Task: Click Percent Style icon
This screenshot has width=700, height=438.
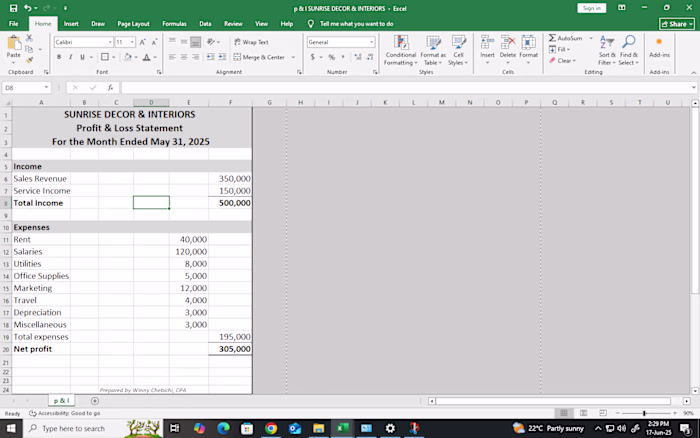Action: pyautogui.click(x=332, y=57)
